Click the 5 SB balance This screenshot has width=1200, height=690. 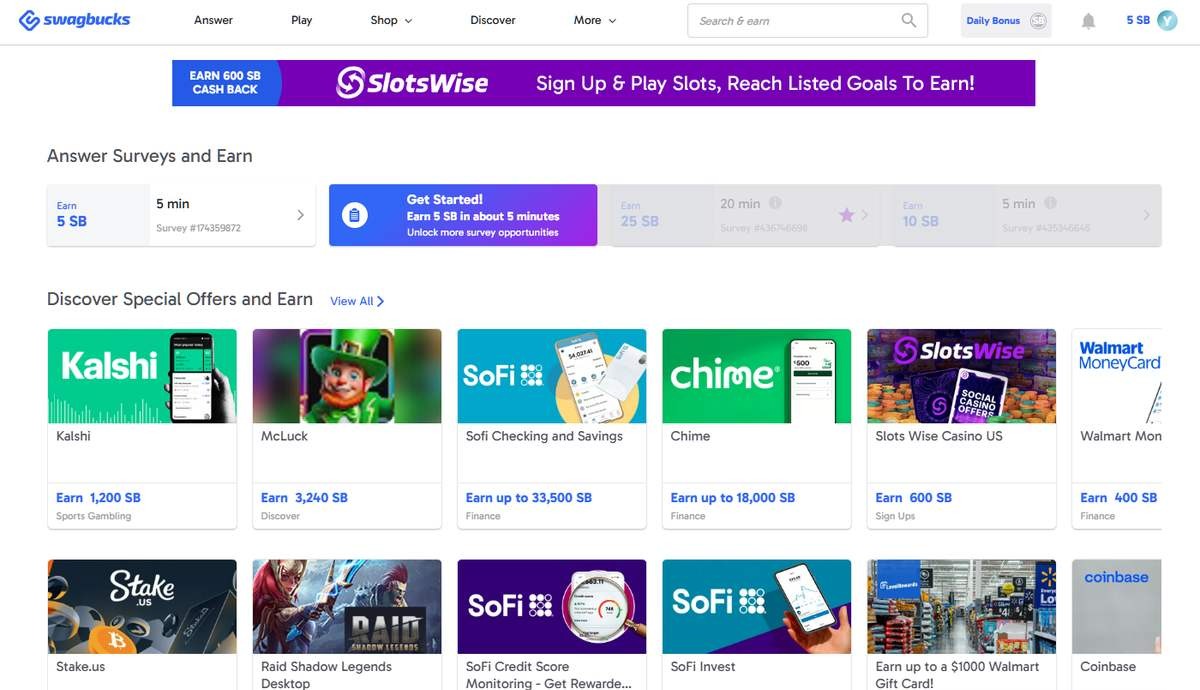[x=1138, y=20]
